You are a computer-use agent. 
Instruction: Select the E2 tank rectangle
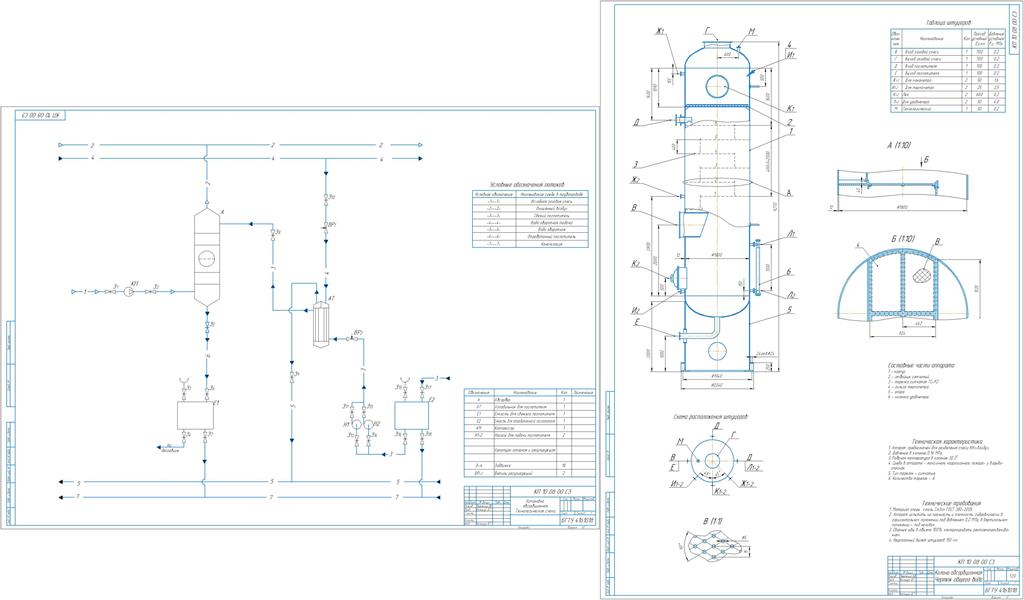coord(411,415)
